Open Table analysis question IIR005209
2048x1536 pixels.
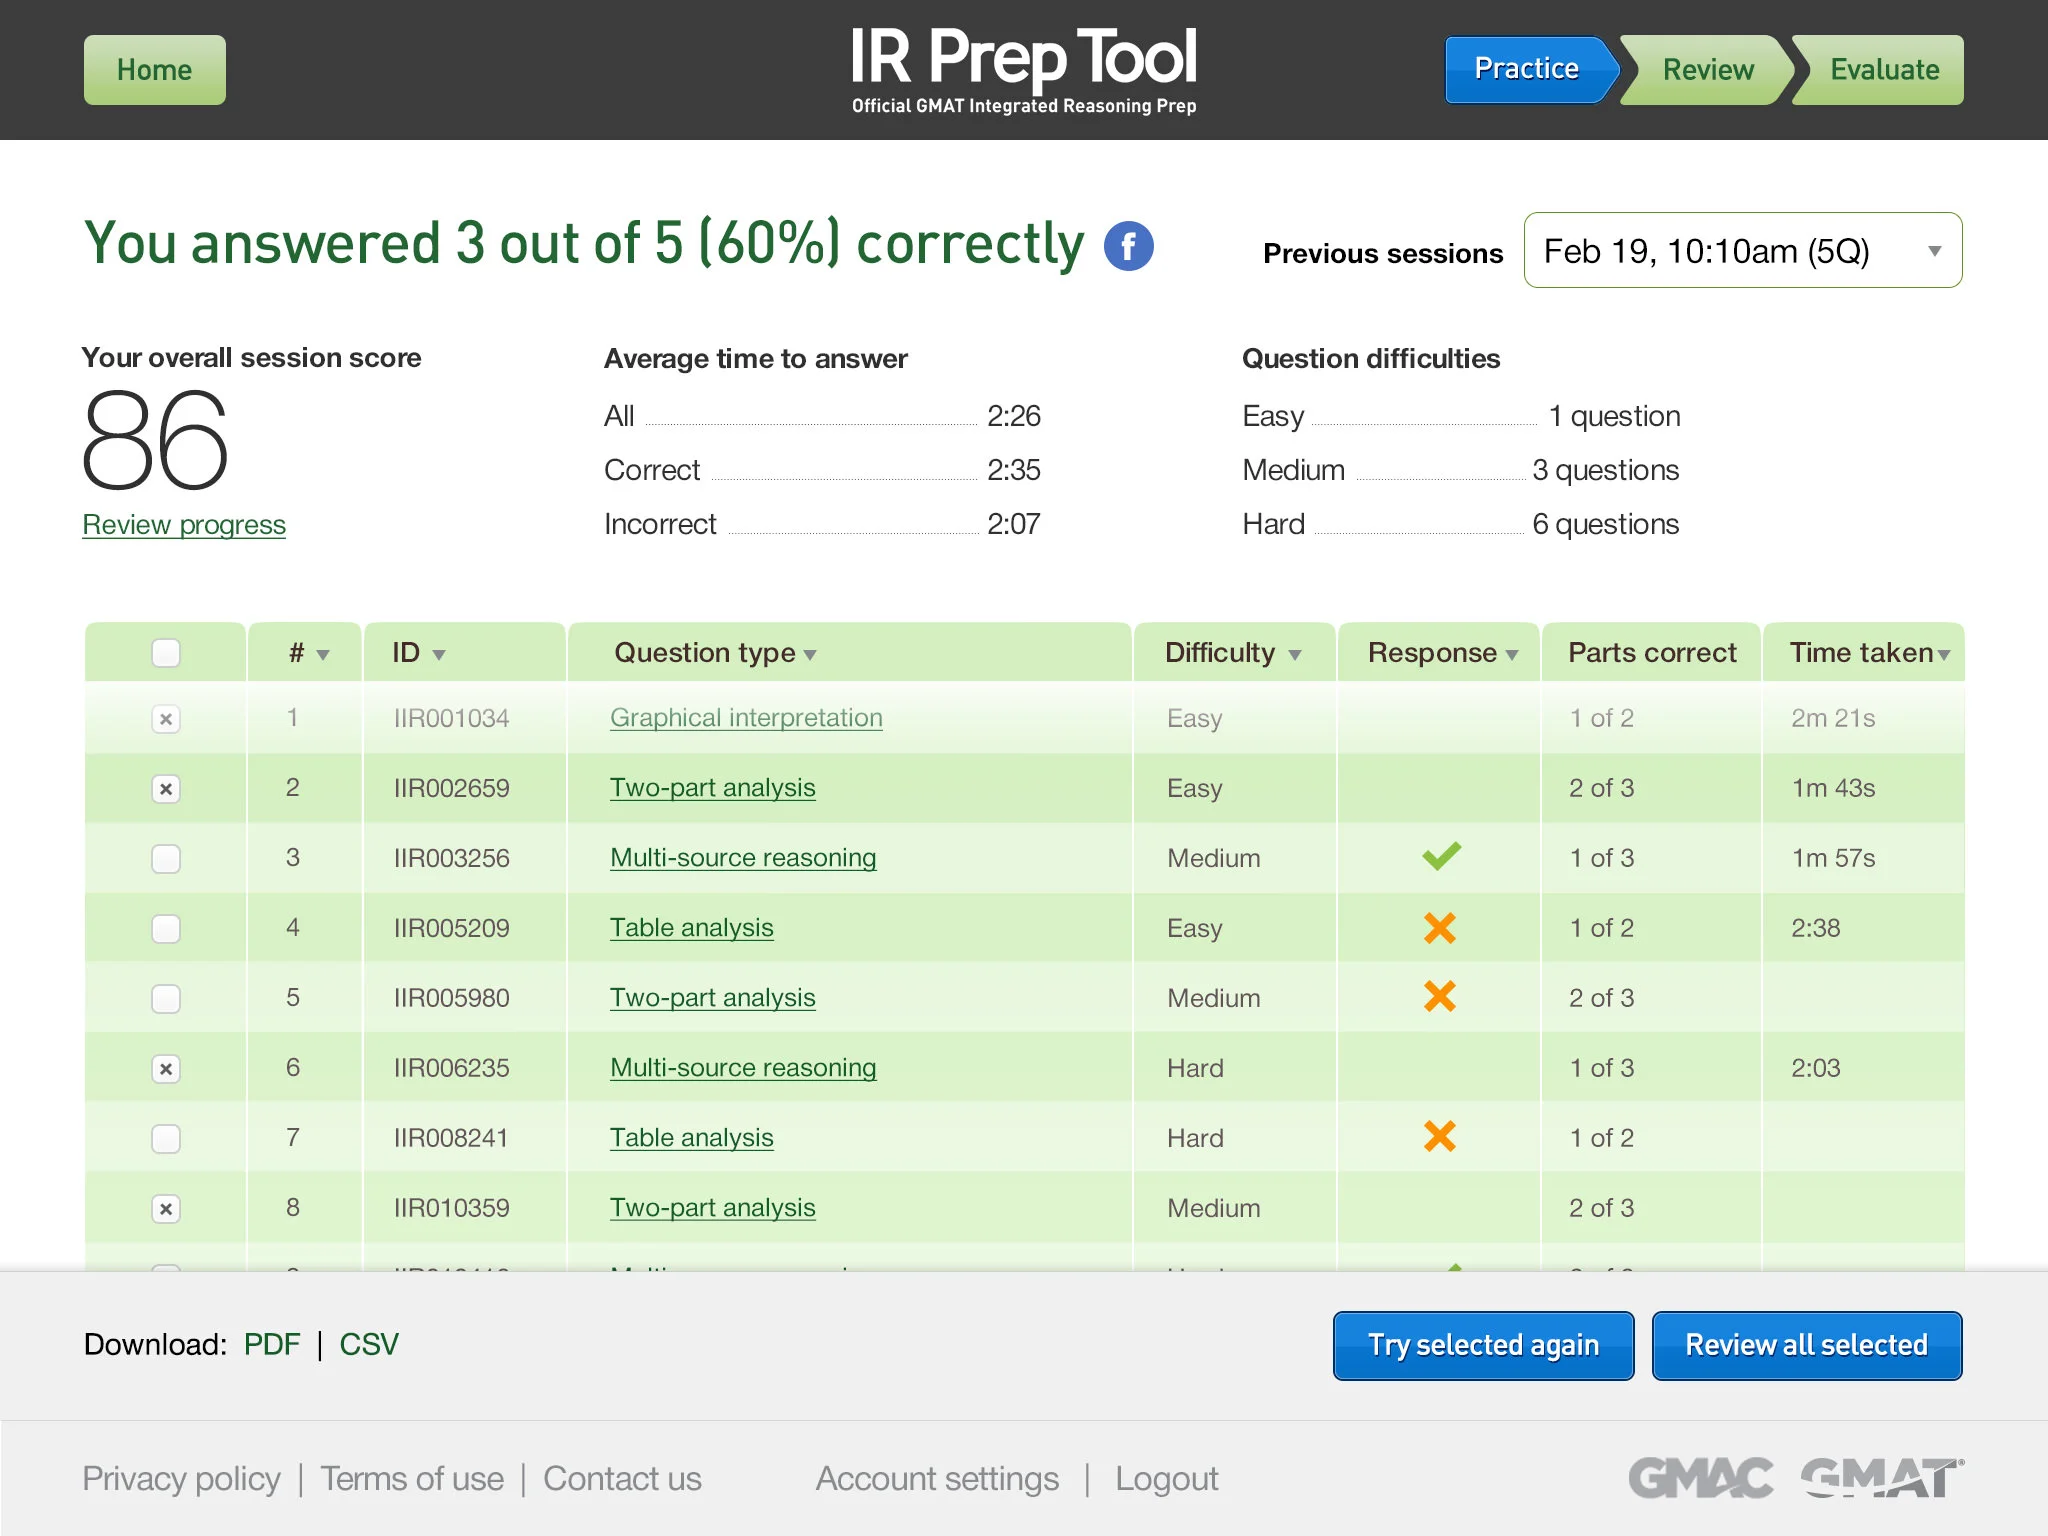(691, 928)
